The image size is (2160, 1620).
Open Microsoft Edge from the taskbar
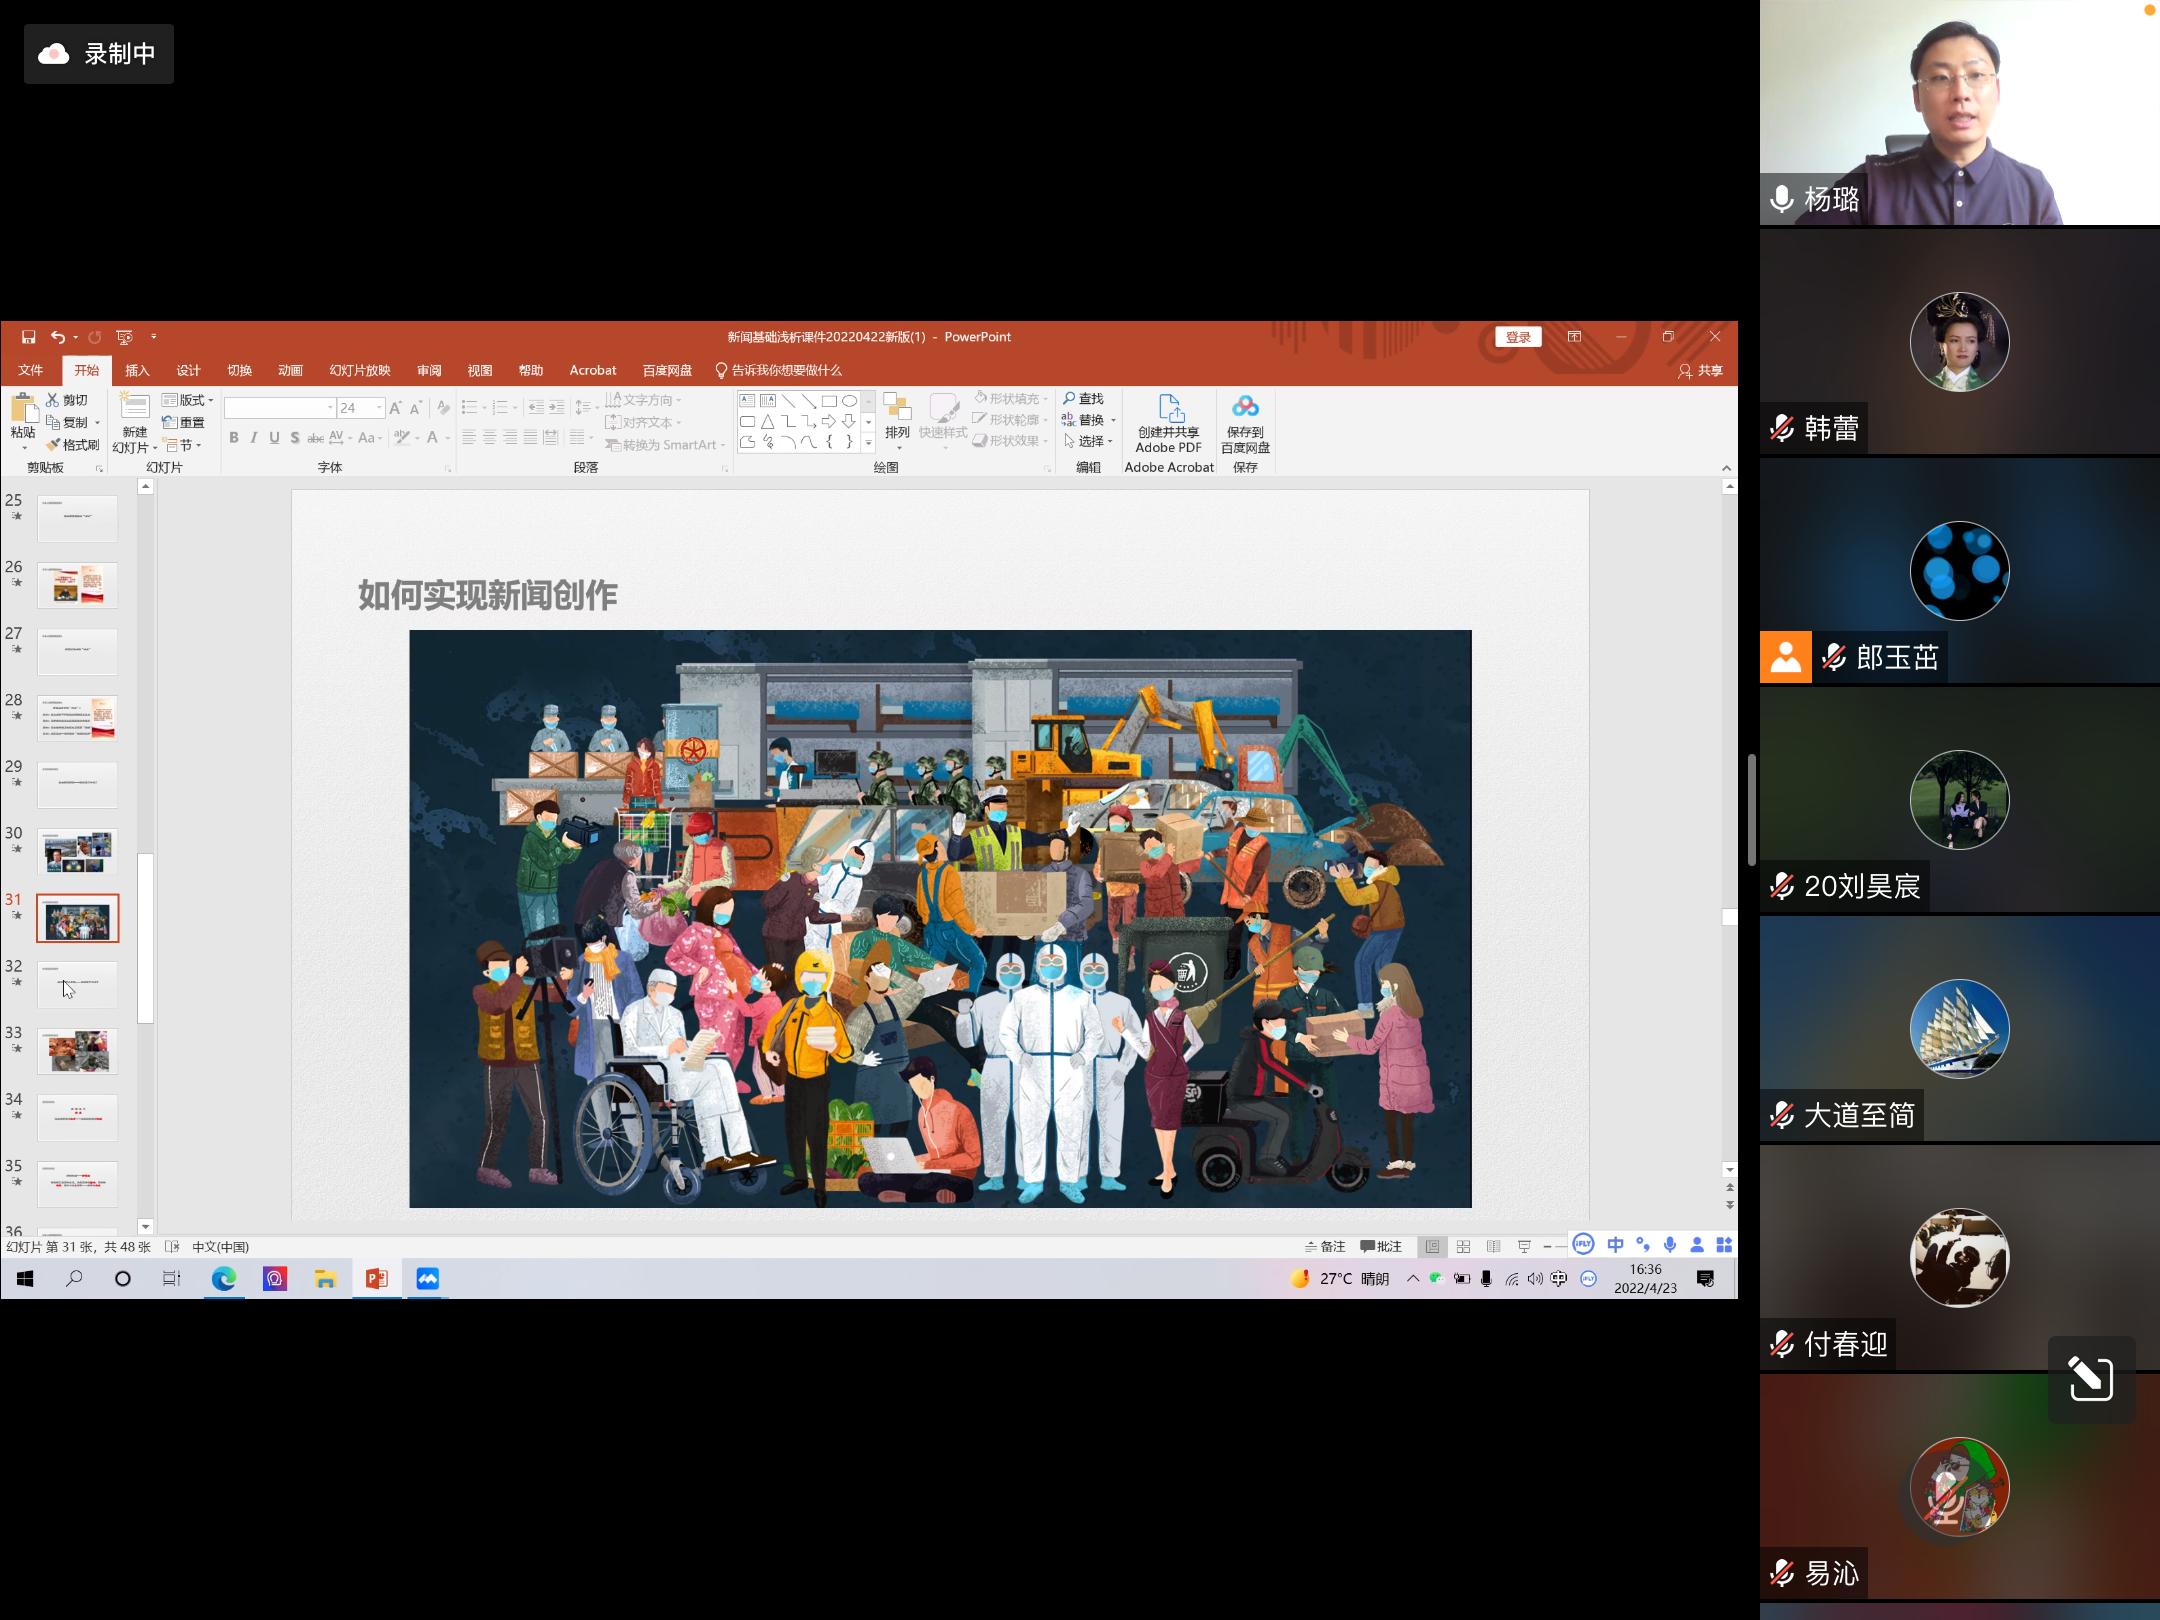tap(224, 1279)
